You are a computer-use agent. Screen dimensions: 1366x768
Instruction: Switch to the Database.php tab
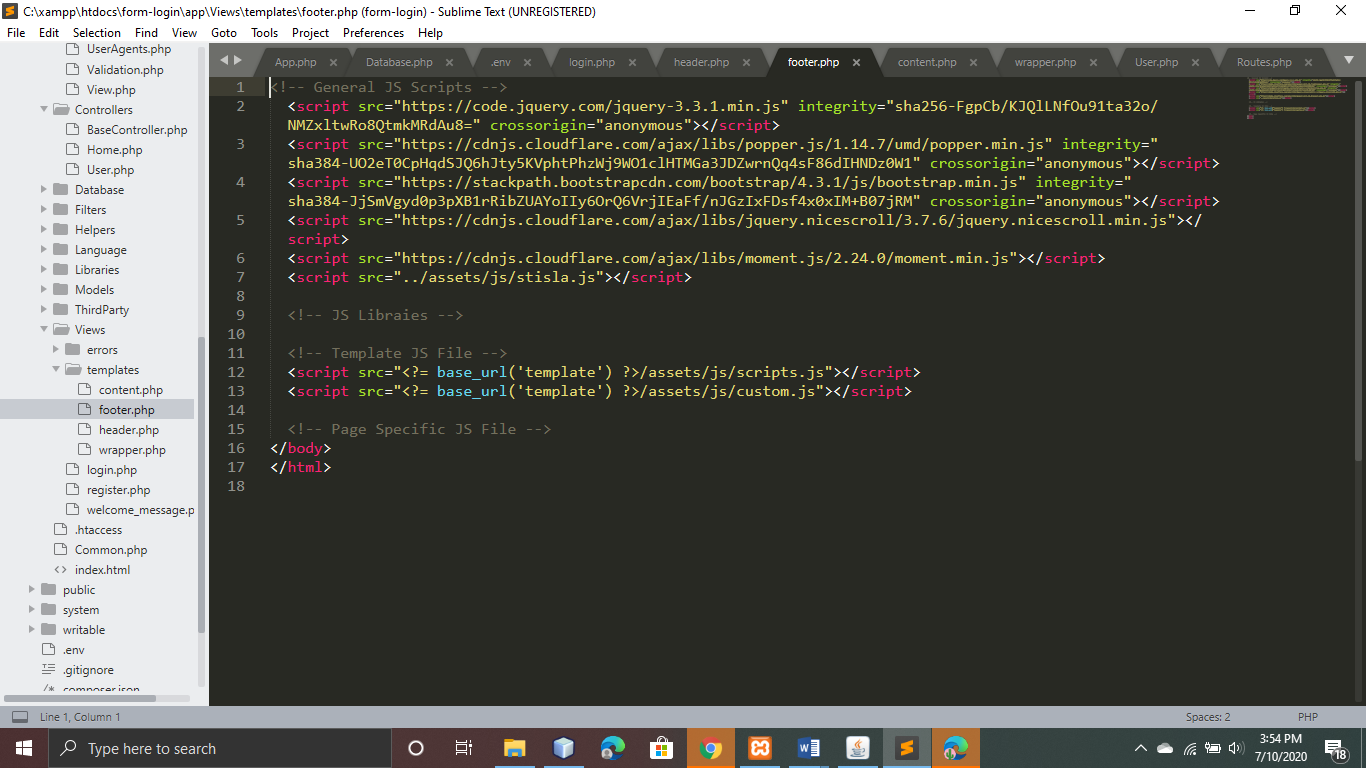(x=399, y=62)
